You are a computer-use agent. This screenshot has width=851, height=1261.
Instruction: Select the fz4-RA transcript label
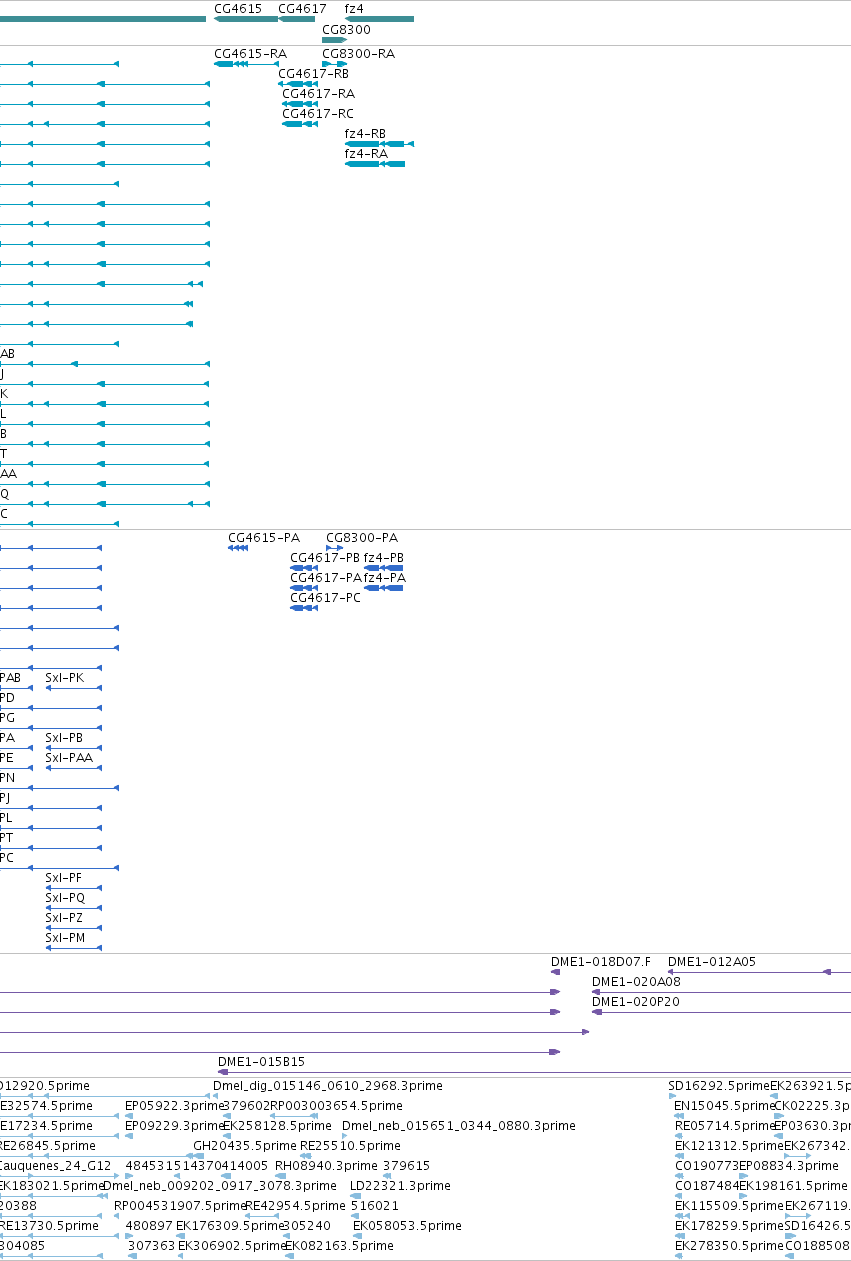[366, 154]
